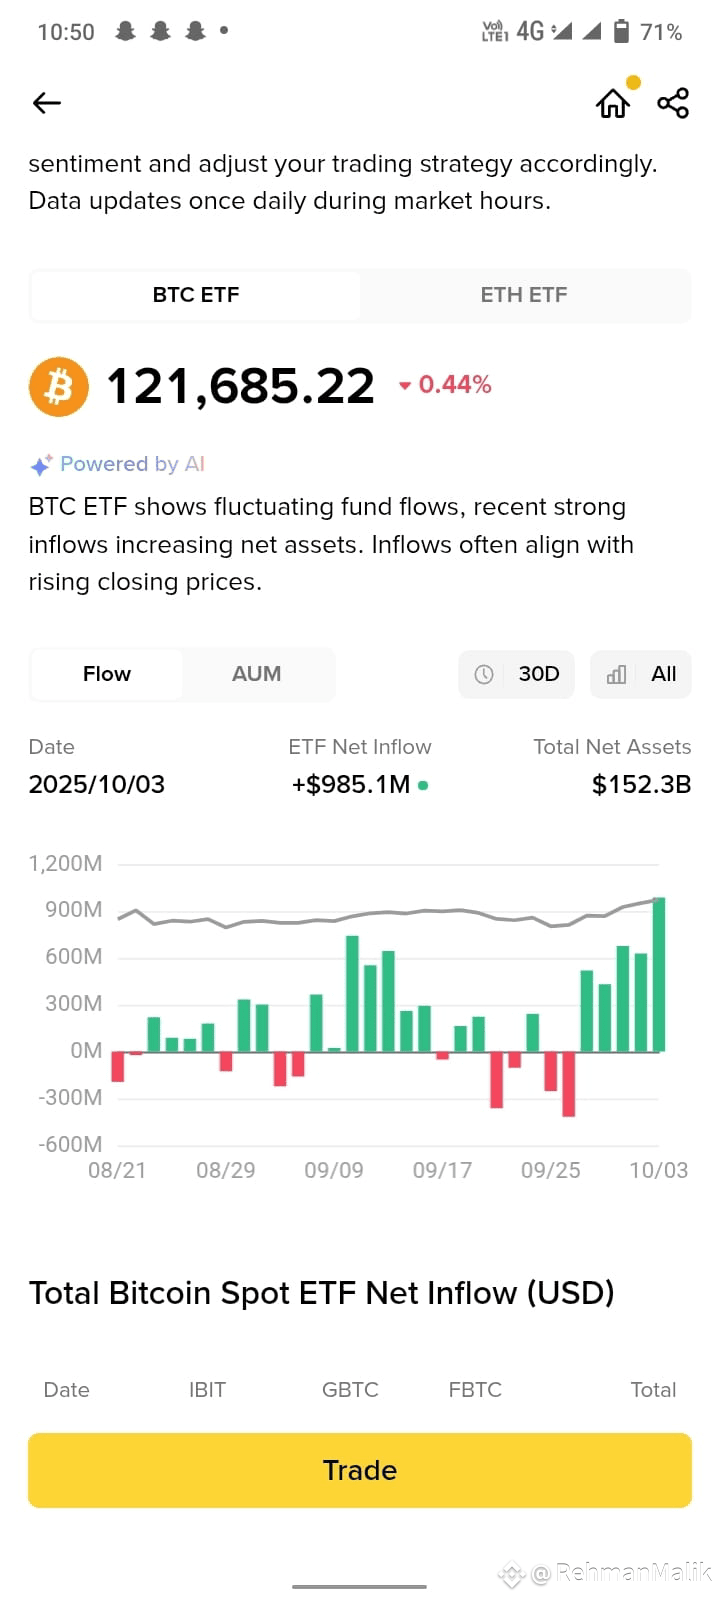This screenshot has width=720, height=1600.
Task: Select the ETH ETF tab
Action: pyautogui.click(x=524, y=295)
